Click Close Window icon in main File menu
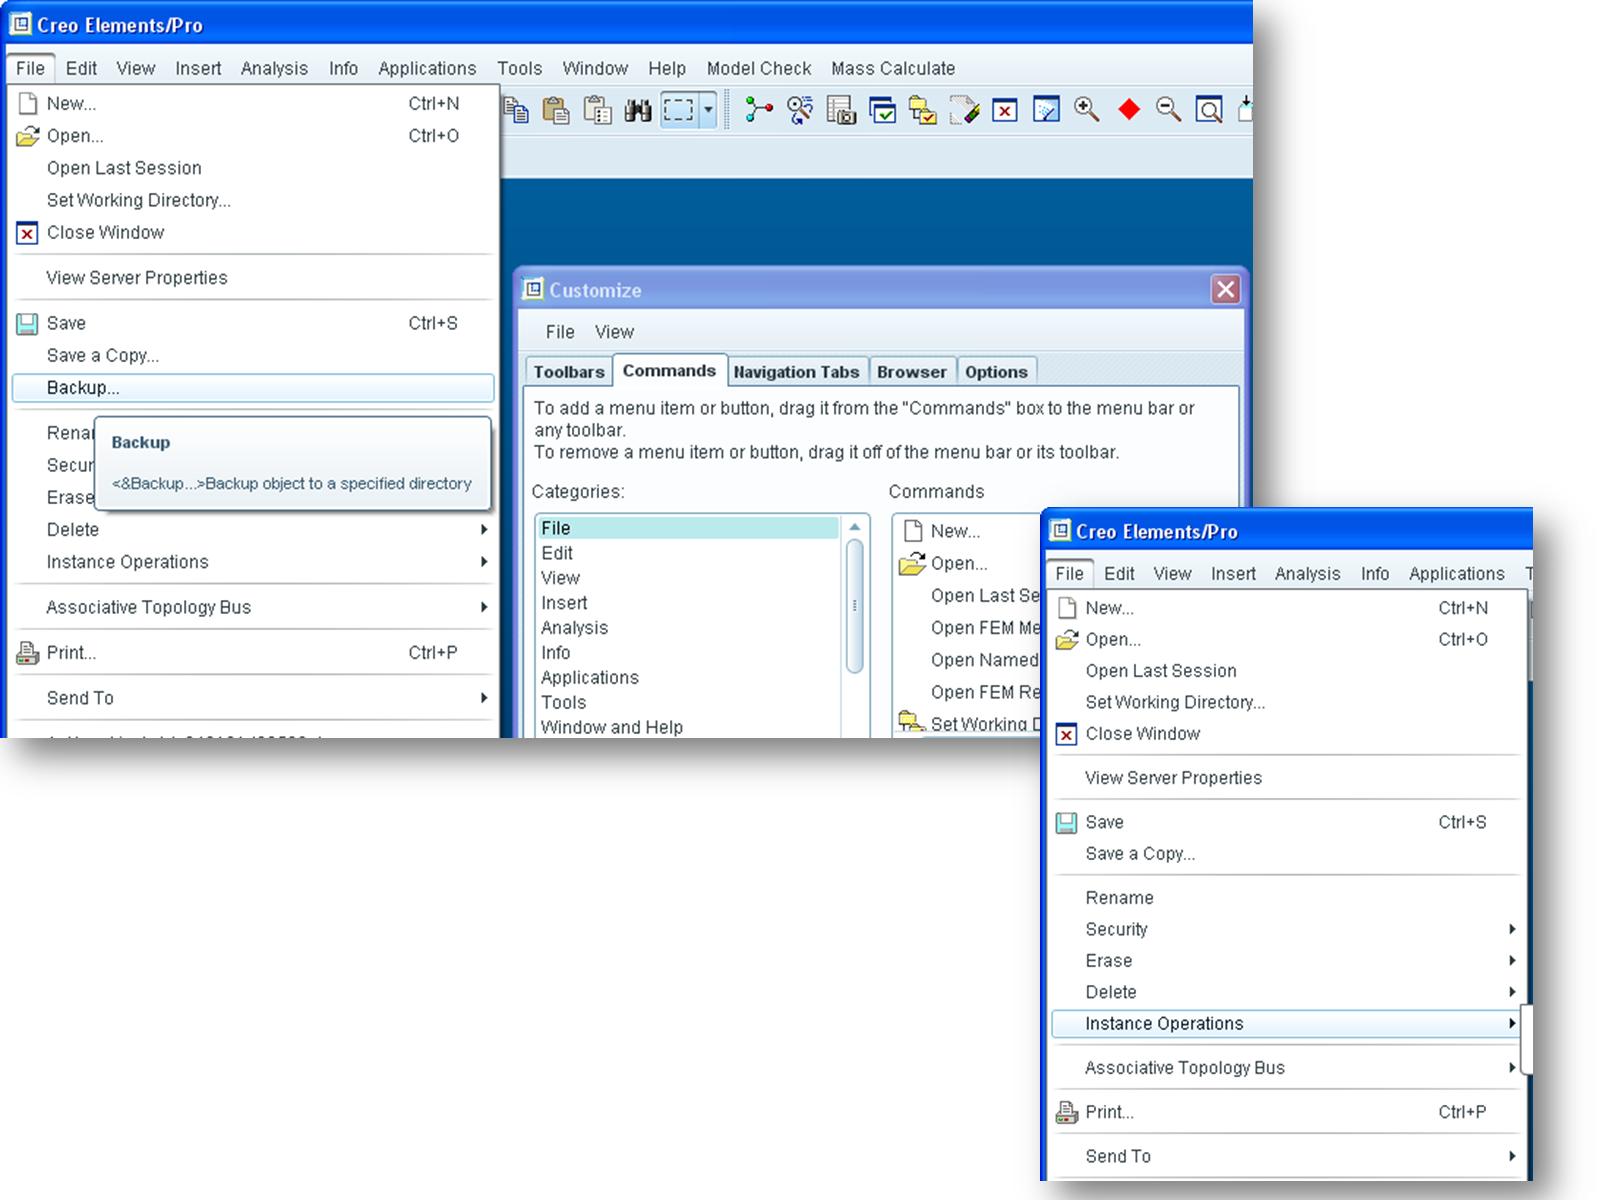 coord(28,233)
